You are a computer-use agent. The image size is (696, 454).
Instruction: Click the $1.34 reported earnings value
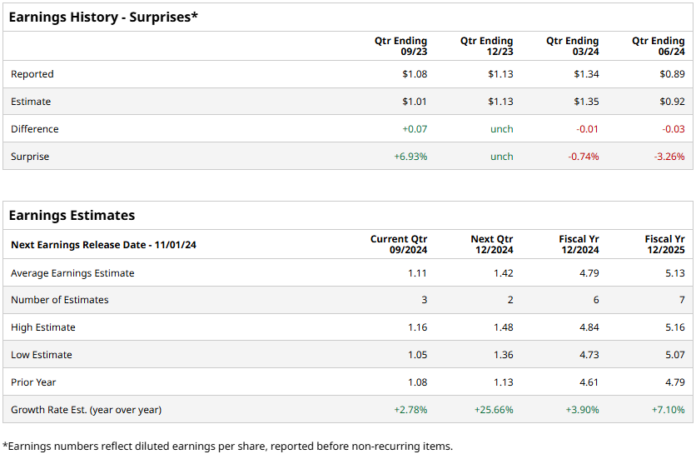click(587, 74)
